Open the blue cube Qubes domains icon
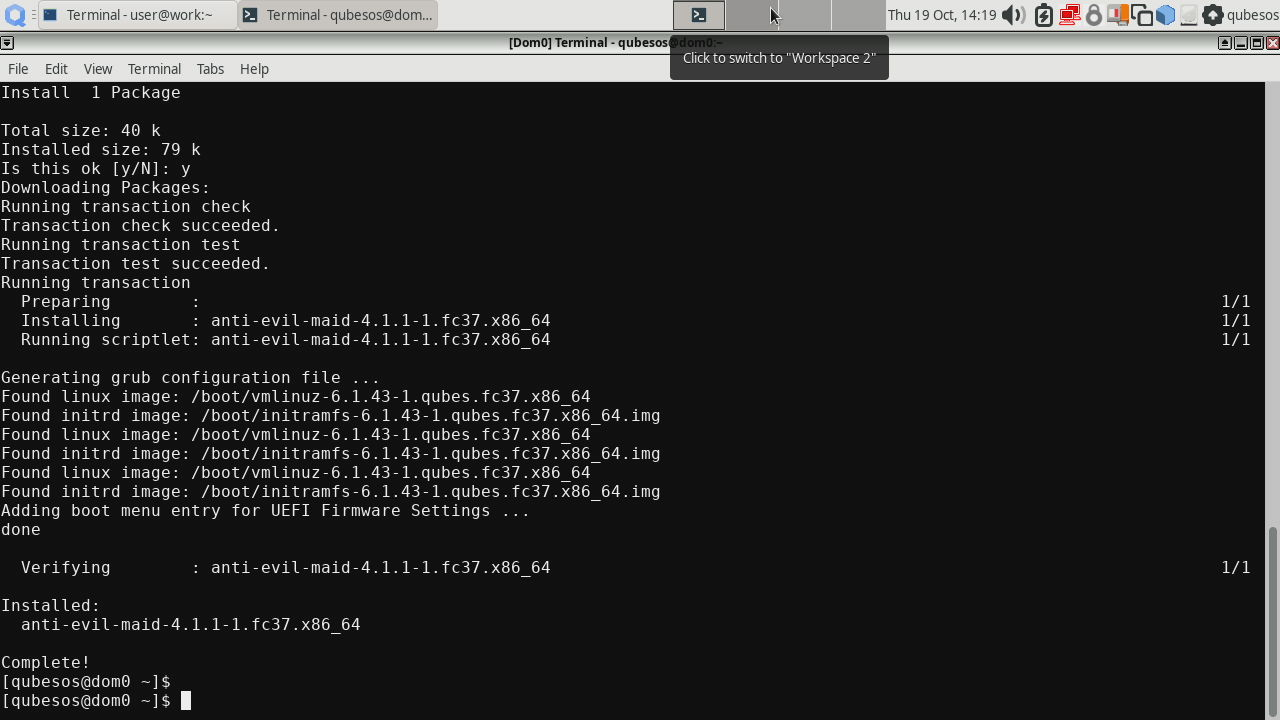1280x720 pixels. (1166, 15)
